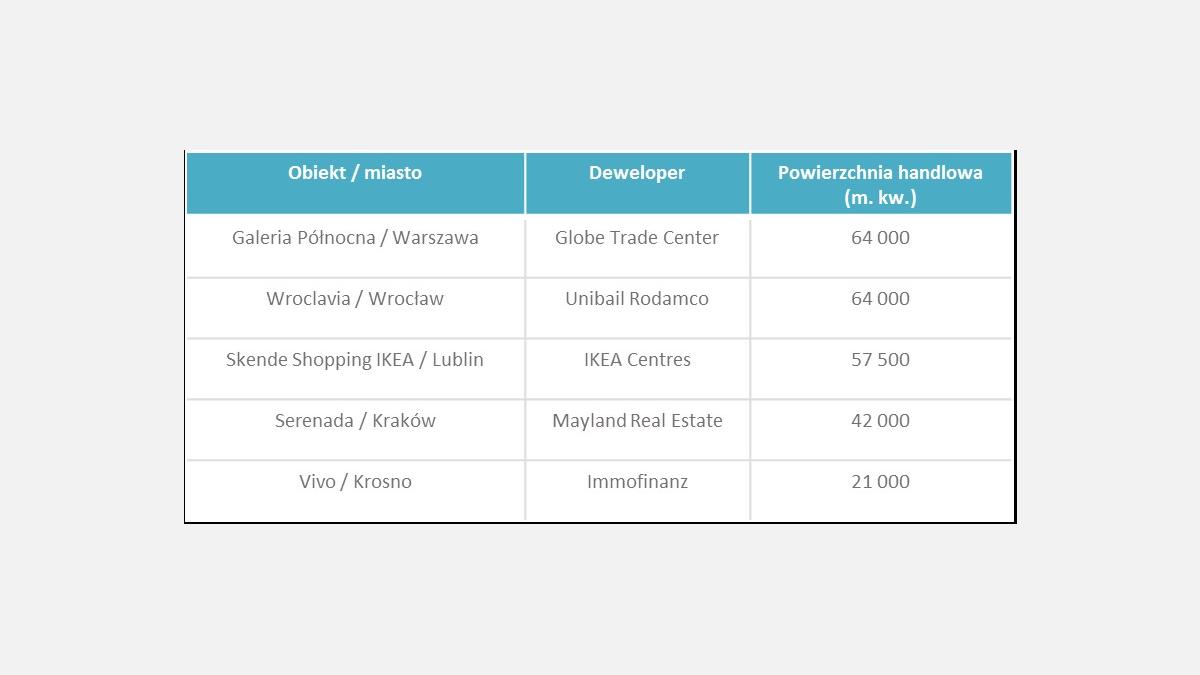Click the 'Powierzchnia handlowa' column header
1200x675 pixels.
click(880, 172)
